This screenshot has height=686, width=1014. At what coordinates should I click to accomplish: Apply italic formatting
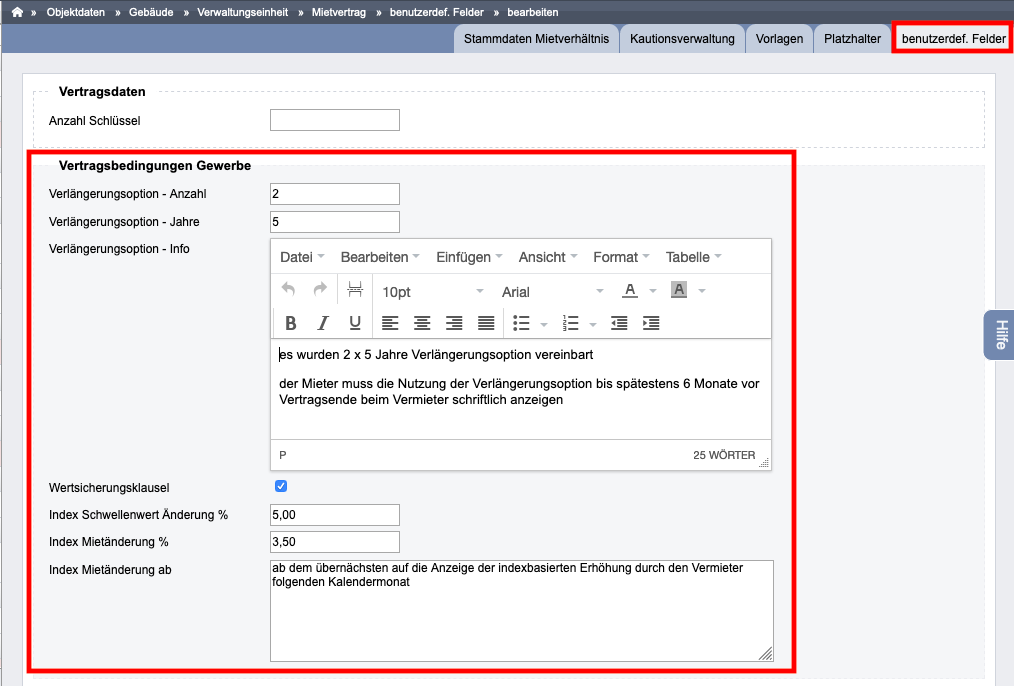point(323,323)
